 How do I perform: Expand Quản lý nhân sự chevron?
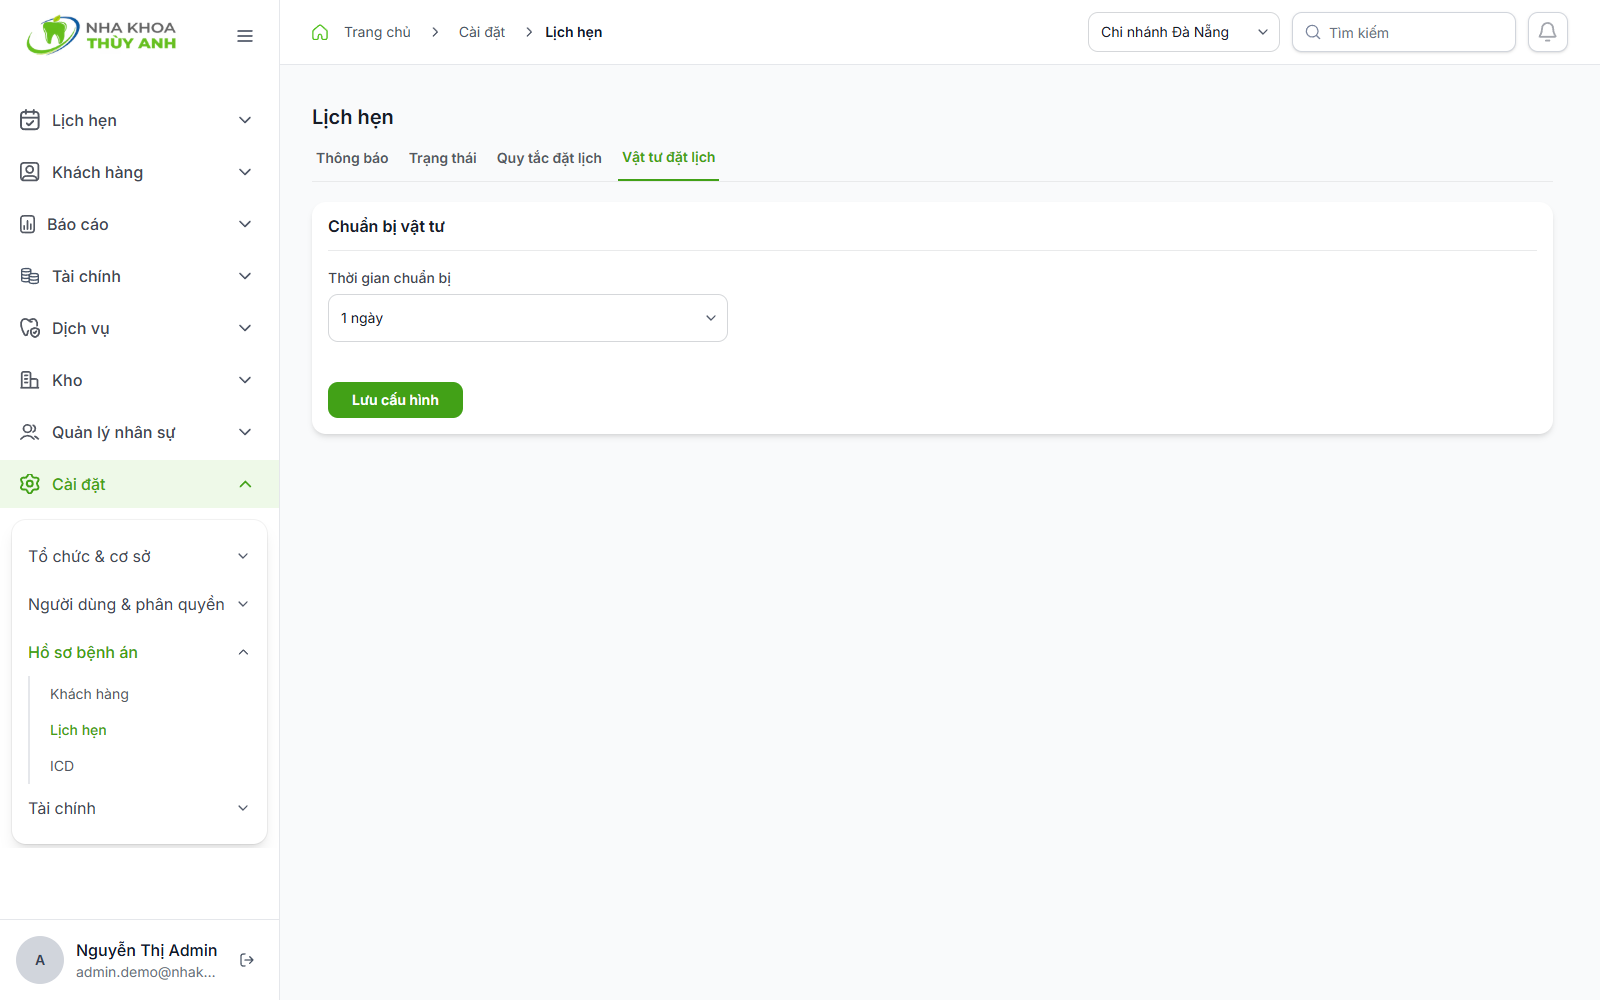pos(245,432)
